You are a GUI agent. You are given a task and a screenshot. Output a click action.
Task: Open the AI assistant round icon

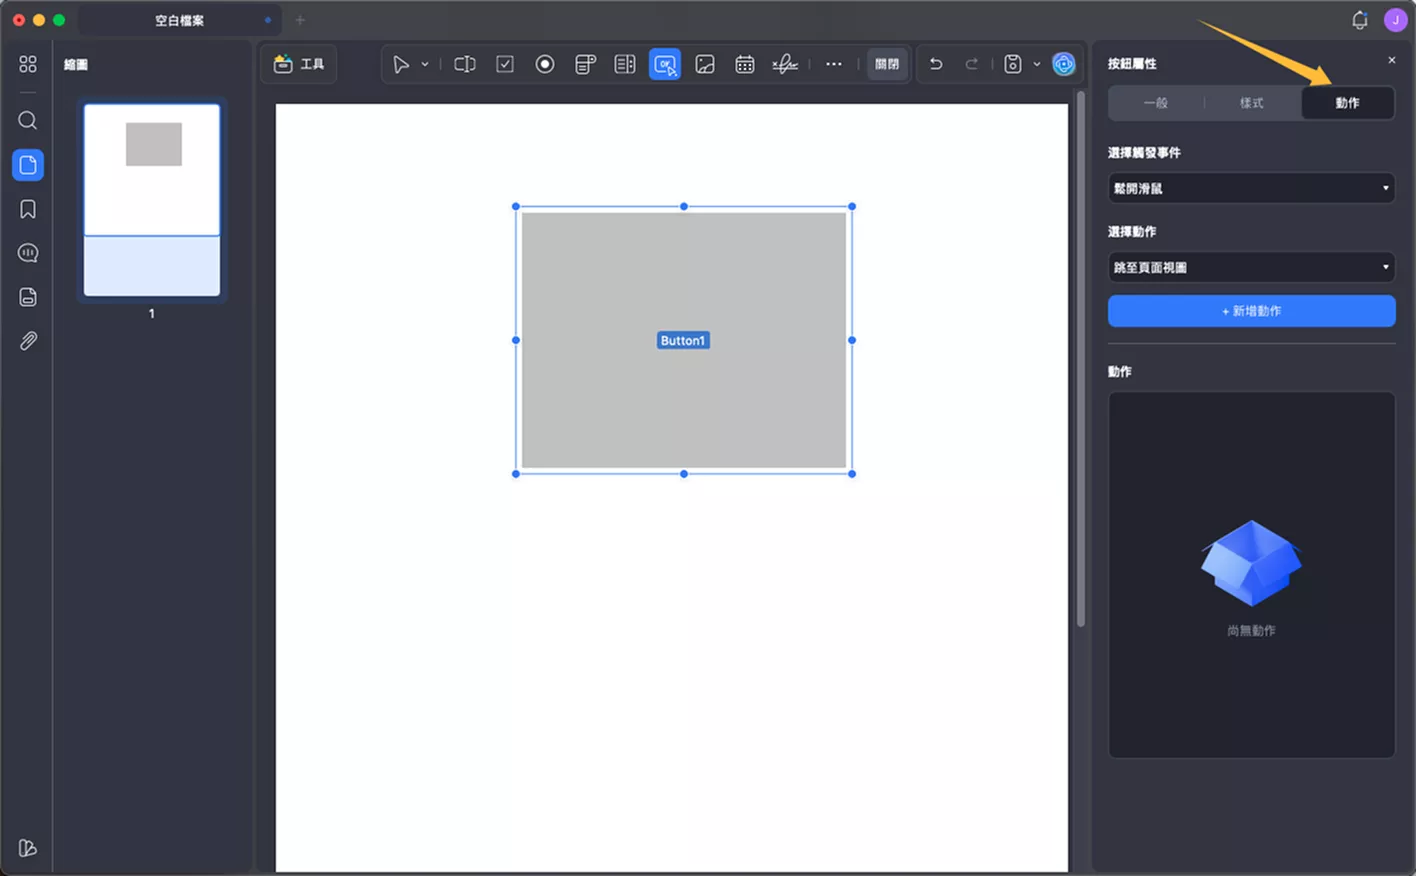coord(1064,64)
